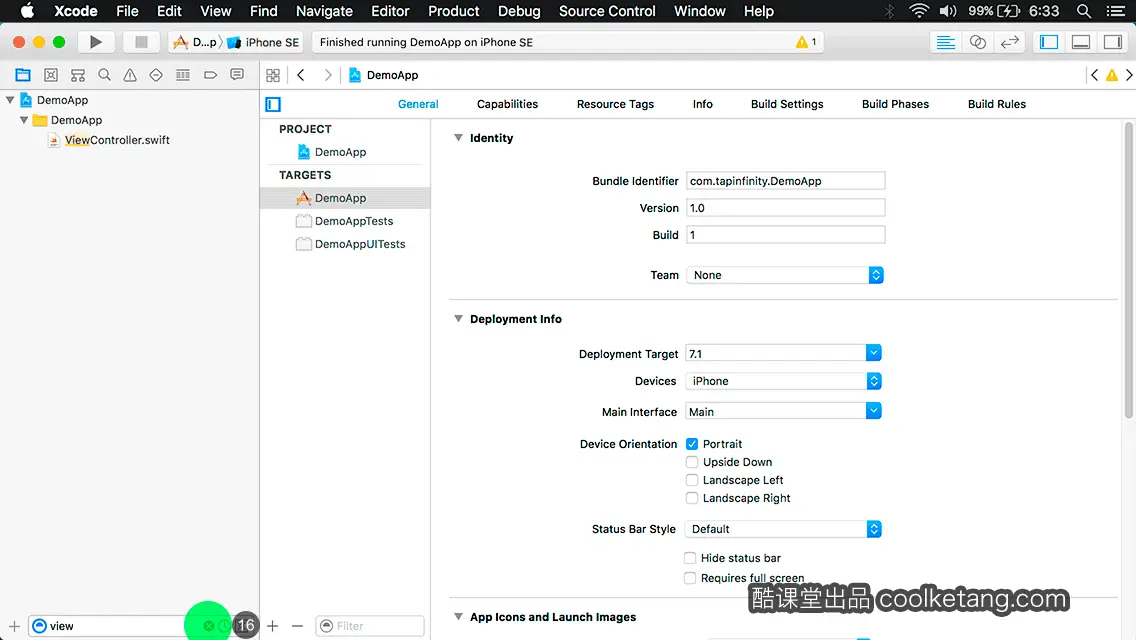This screenshot has width=1136, height=640.
Task: Stop the running scheme
Action: pos(141,42)
